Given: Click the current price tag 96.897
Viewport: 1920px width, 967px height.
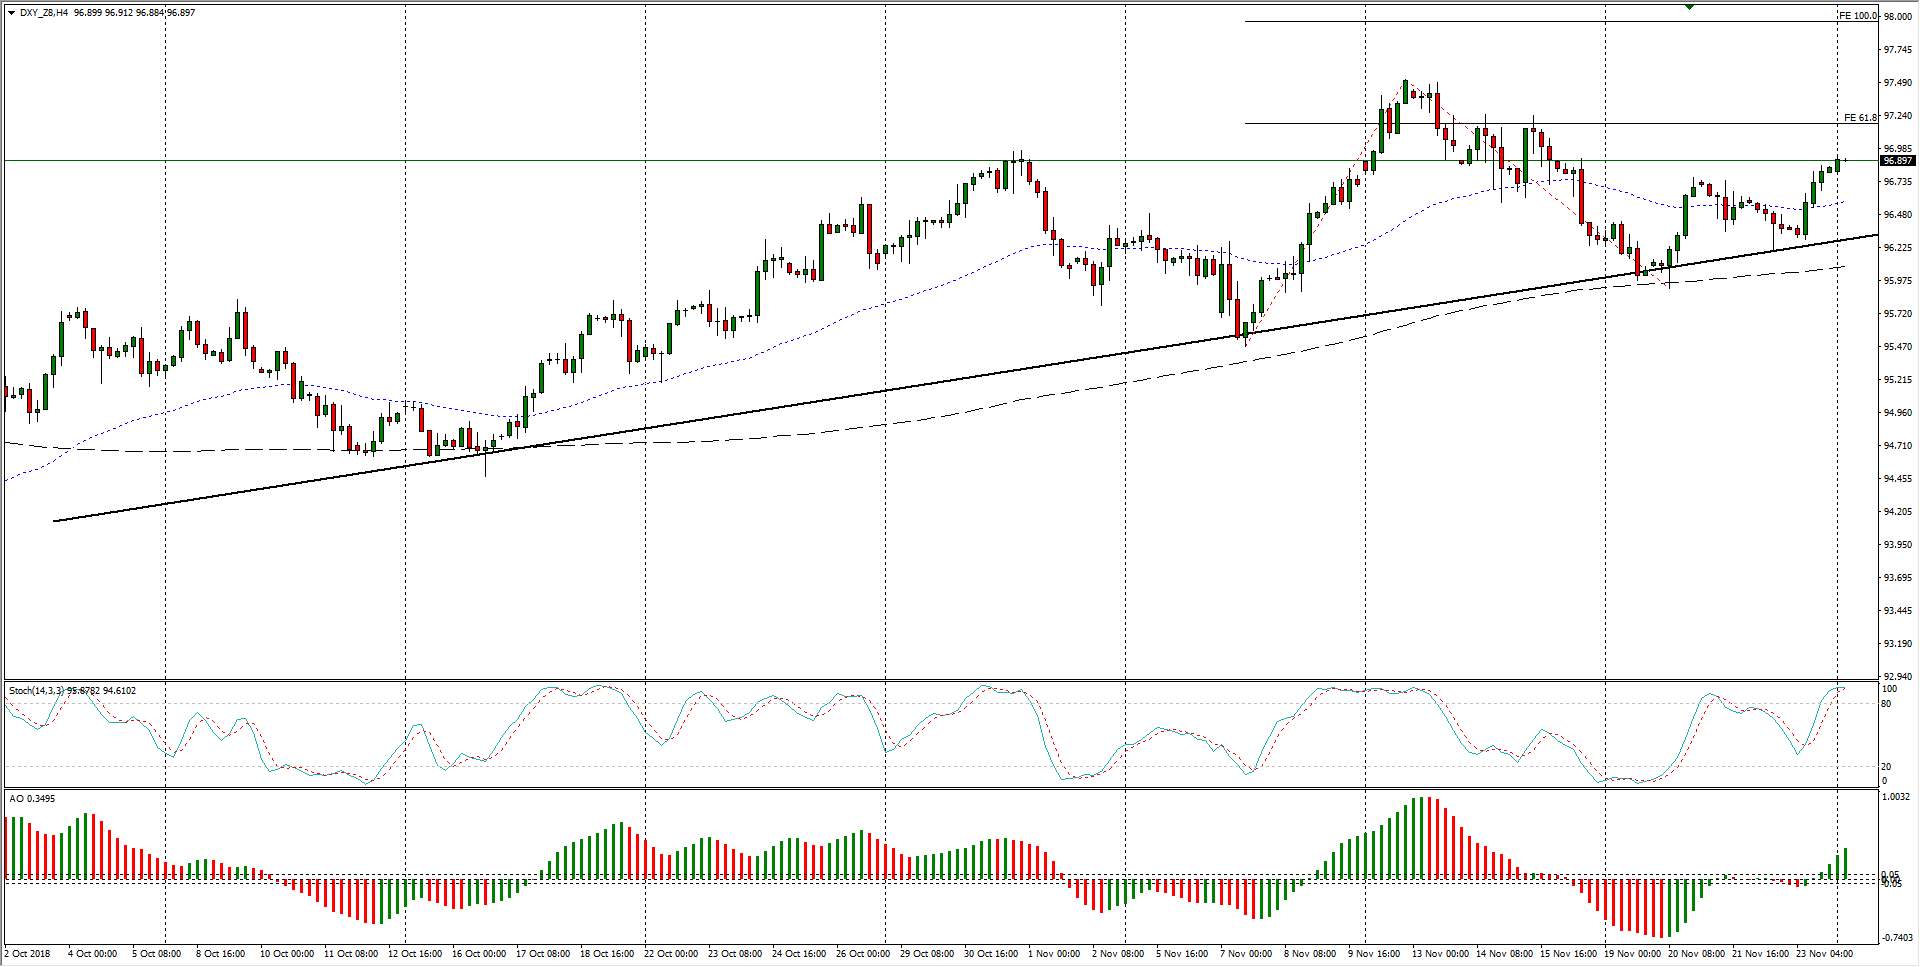Looking at the screenshot, I should tap(1897, 161).
